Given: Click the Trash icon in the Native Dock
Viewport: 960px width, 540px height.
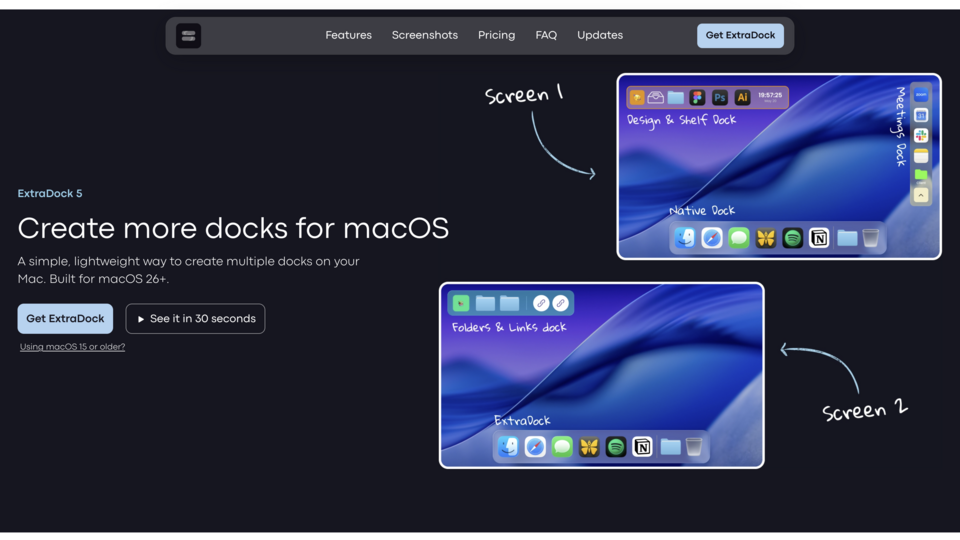Looking at the screenshot, I should tap(871, 238).
